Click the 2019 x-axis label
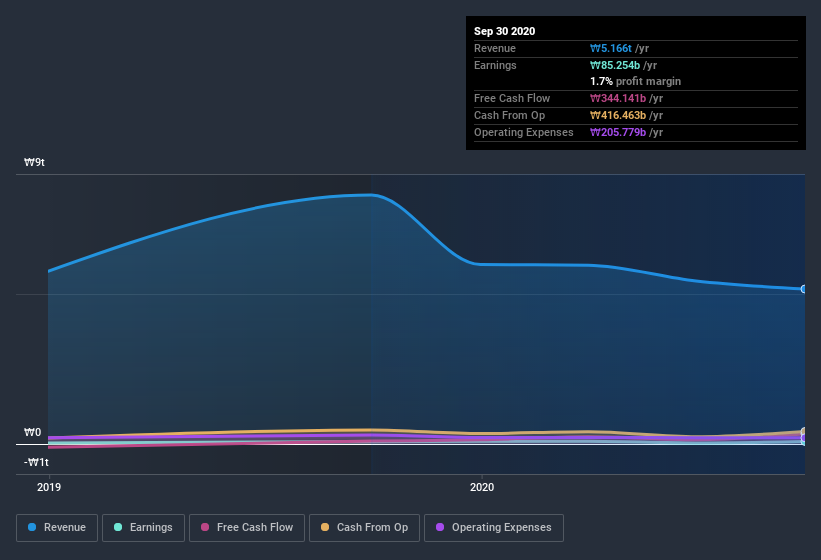Image resolution: width=821 pixels, height=560 pixels. [49, 487]
